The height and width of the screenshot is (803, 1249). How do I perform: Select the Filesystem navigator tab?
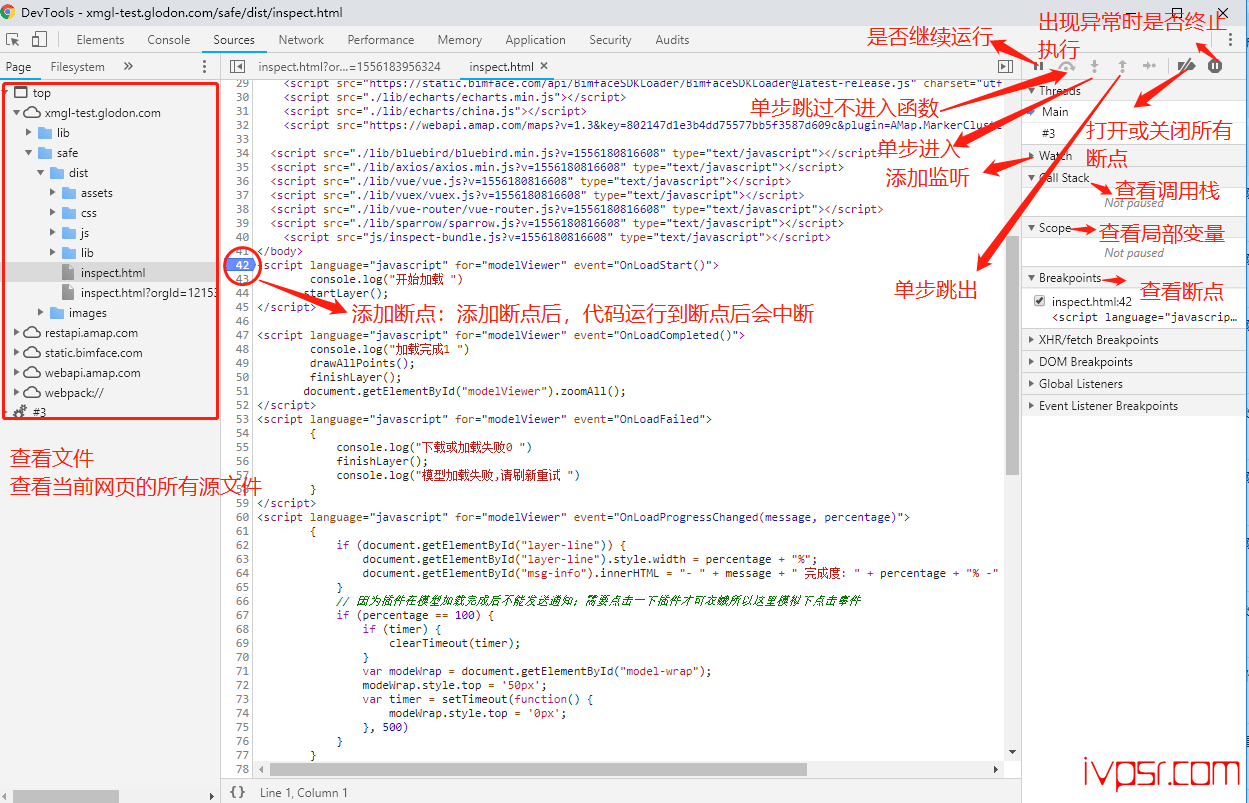78,66
